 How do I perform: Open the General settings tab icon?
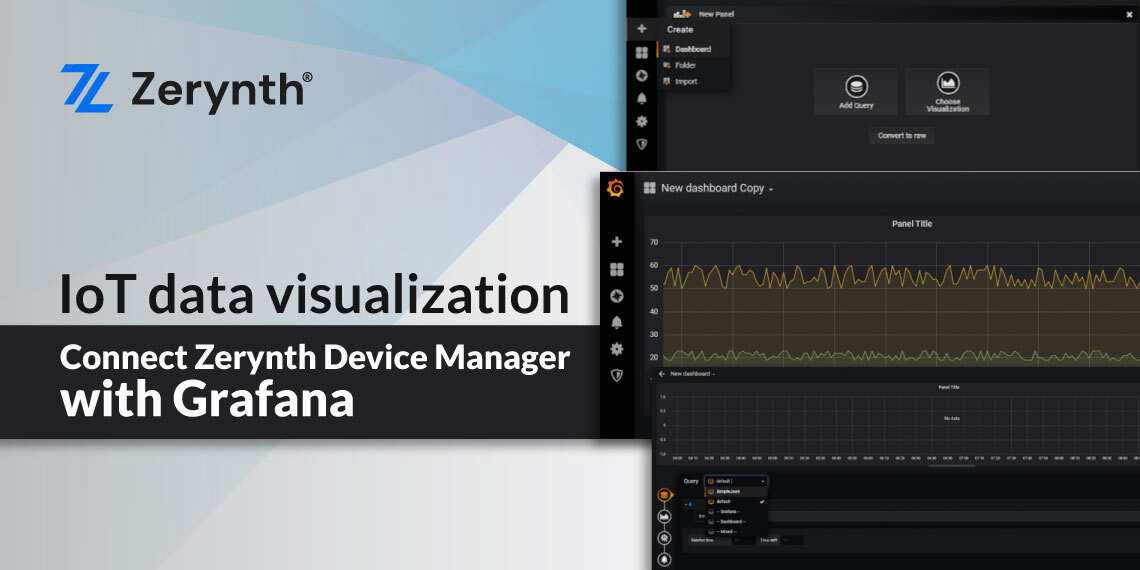coord(664,538)
